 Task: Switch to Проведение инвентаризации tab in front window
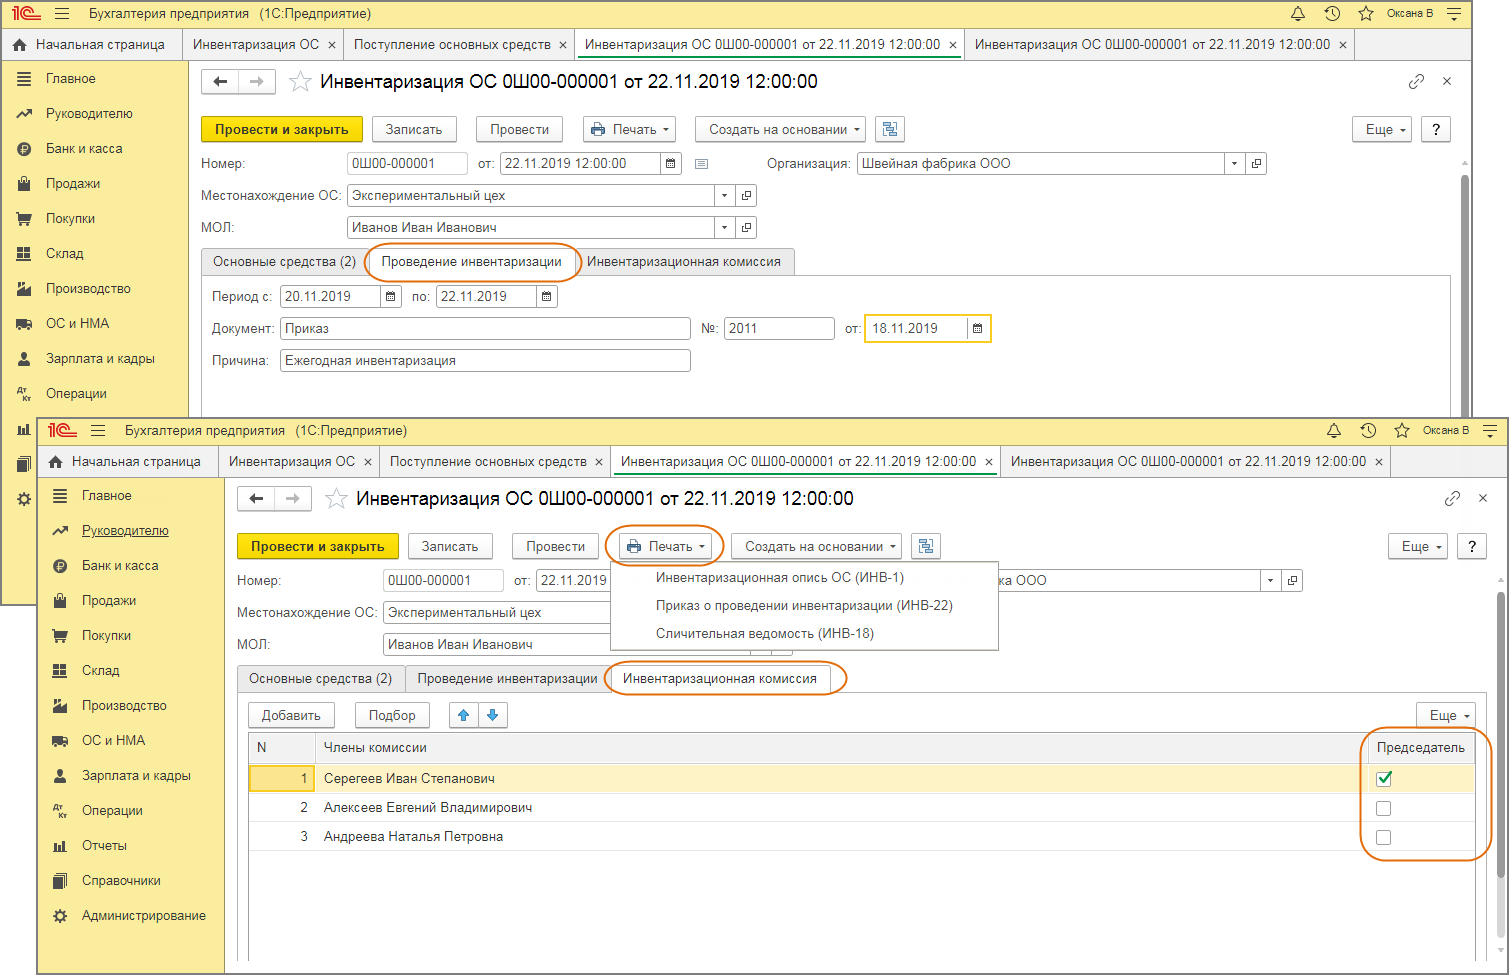507,678
